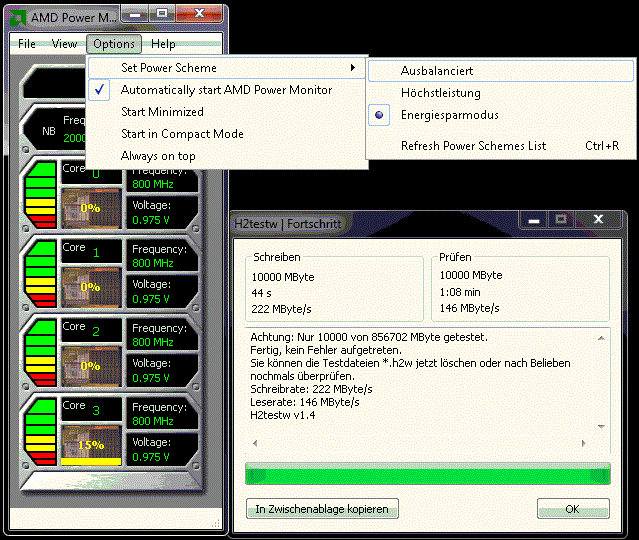Click Core 0 voltage 0.975 V value
The width and height of the screenshot is (639, 540).
pos(151,220)
